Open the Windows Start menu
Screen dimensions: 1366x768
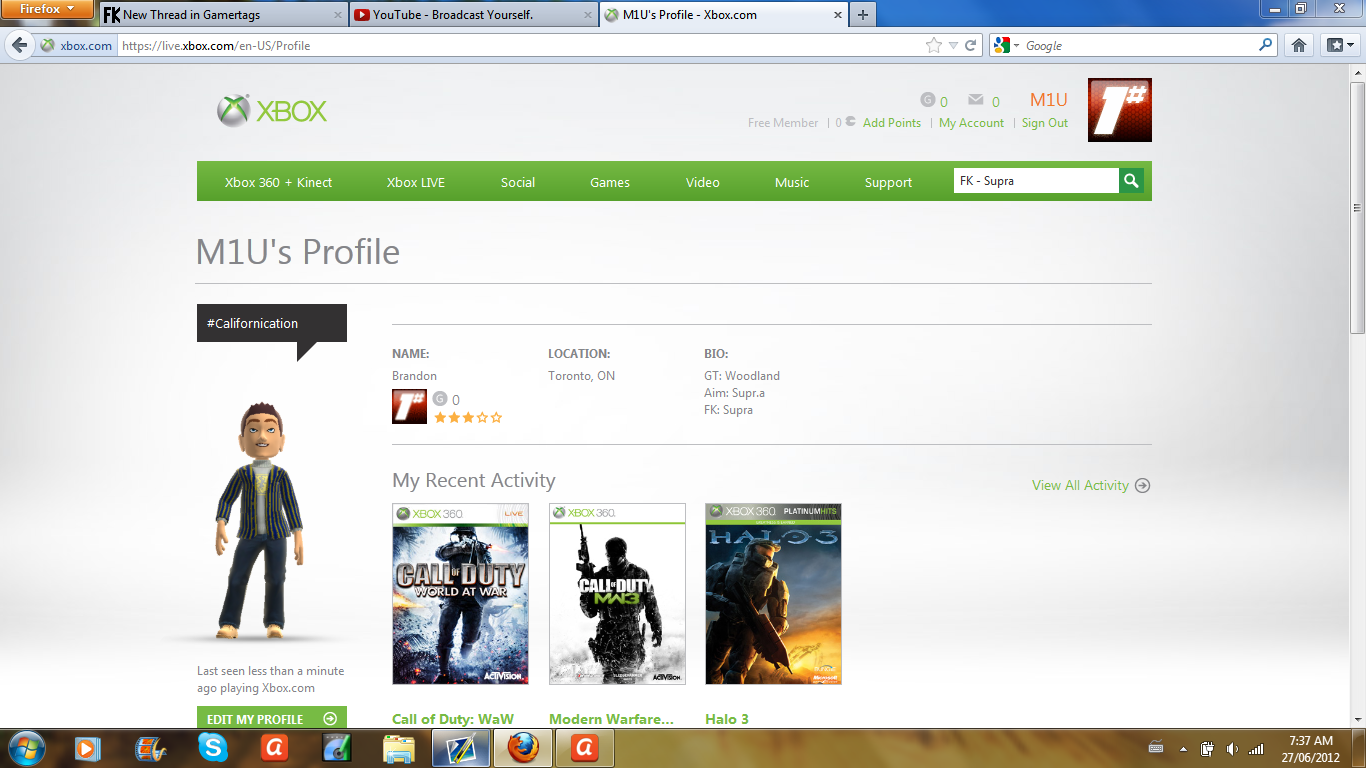pyautogui.click(x=26, y=748)
